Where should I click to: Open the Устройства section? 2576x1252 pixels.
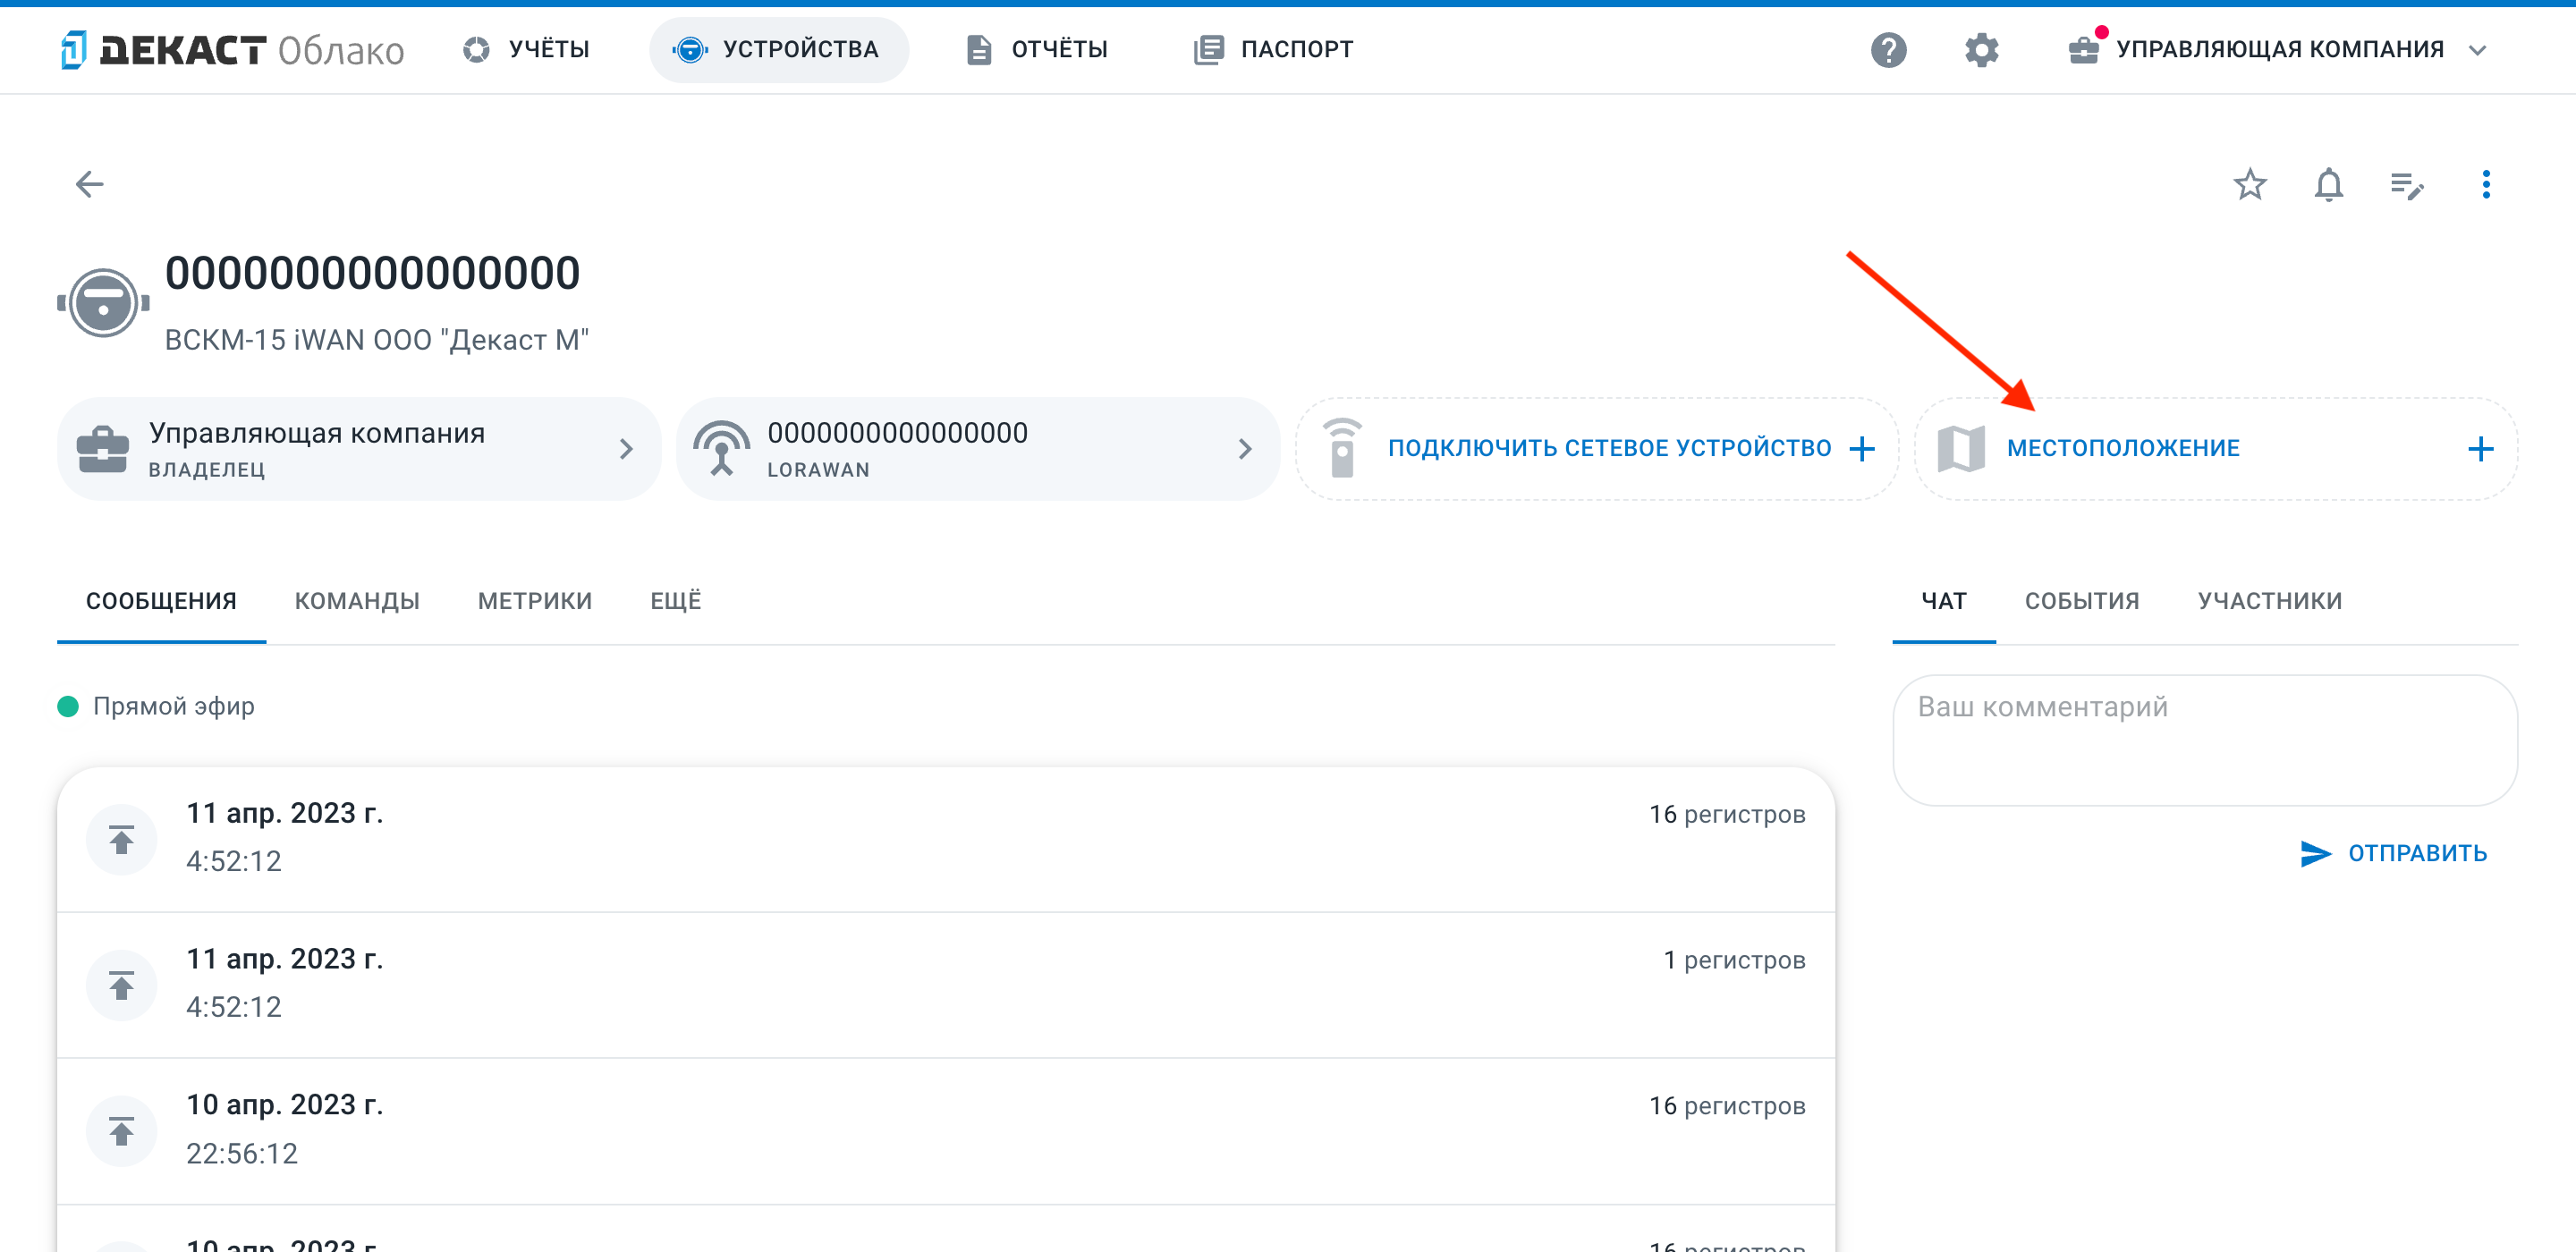pos(778,49)
